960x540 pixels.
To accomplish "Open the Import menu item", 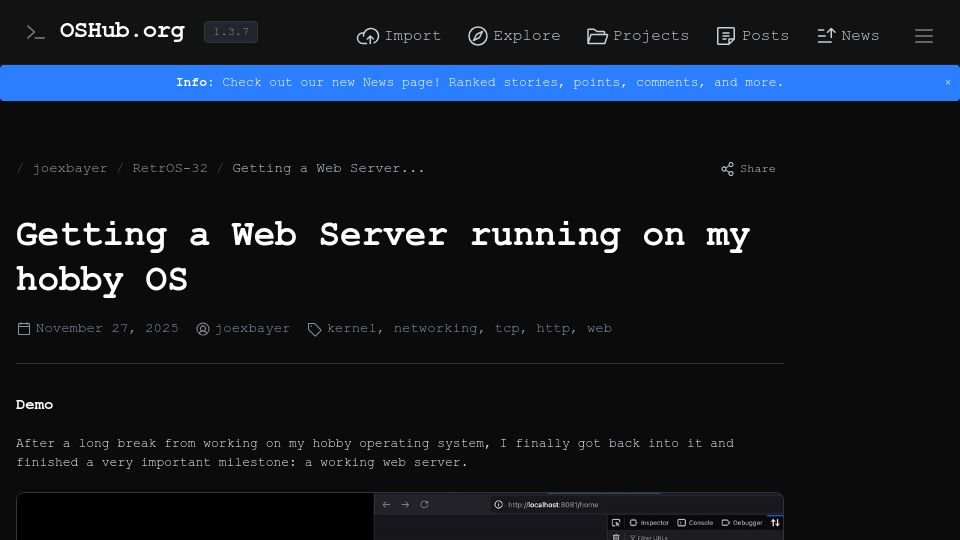I will click(399, 36).
